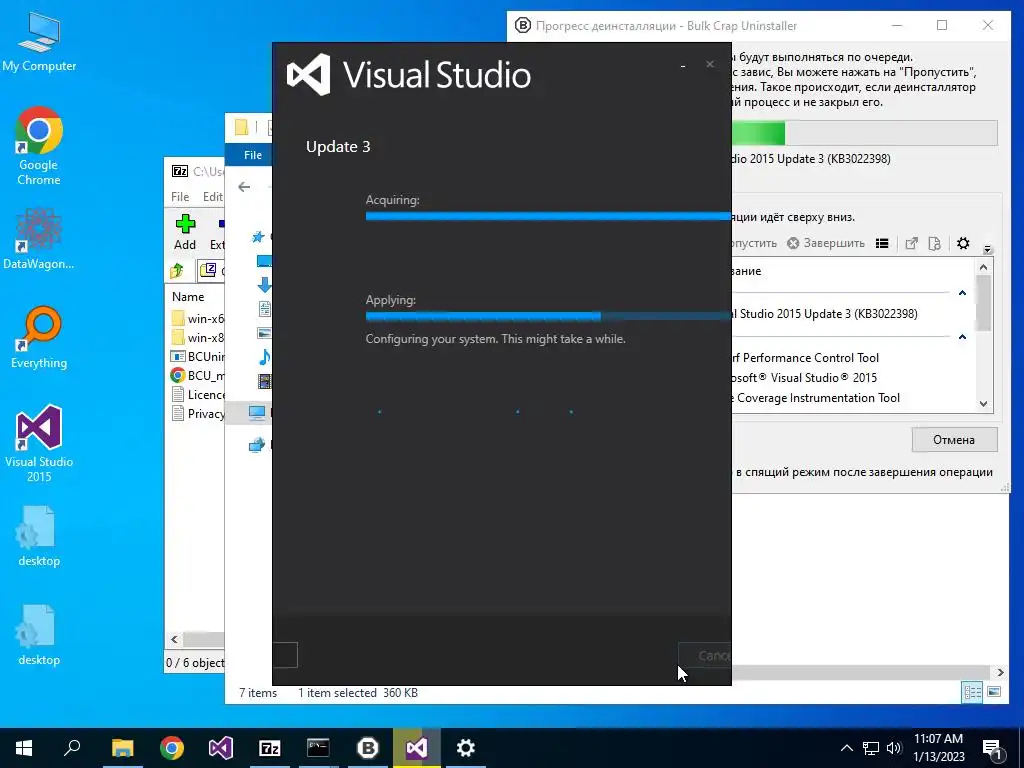Select Quick access star in Explorer sidebar
The image size is (1024, 768).
coord(258,236)
